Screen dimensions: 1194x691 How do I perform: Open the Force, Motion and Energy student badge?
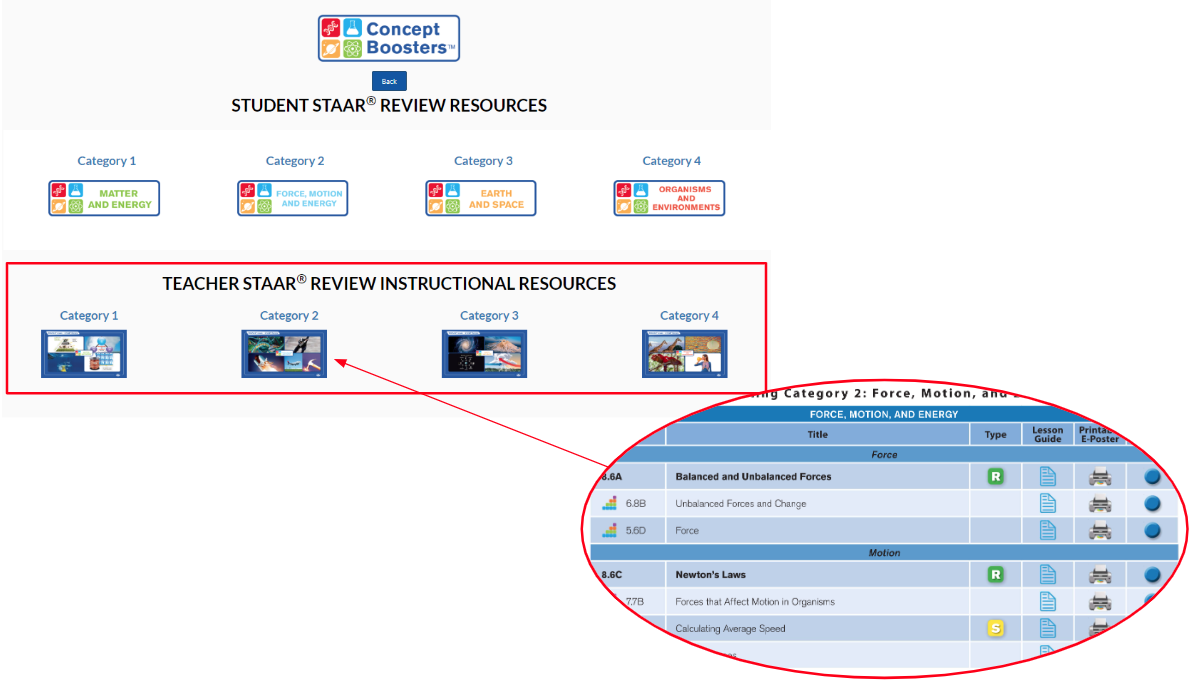coord(292,198)
